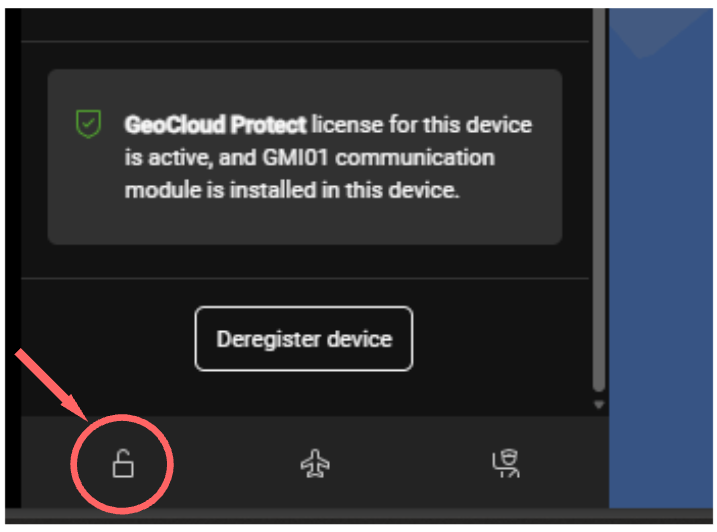
Task: Open the police officer theft-report icon
Action: (x=508, y=462)
